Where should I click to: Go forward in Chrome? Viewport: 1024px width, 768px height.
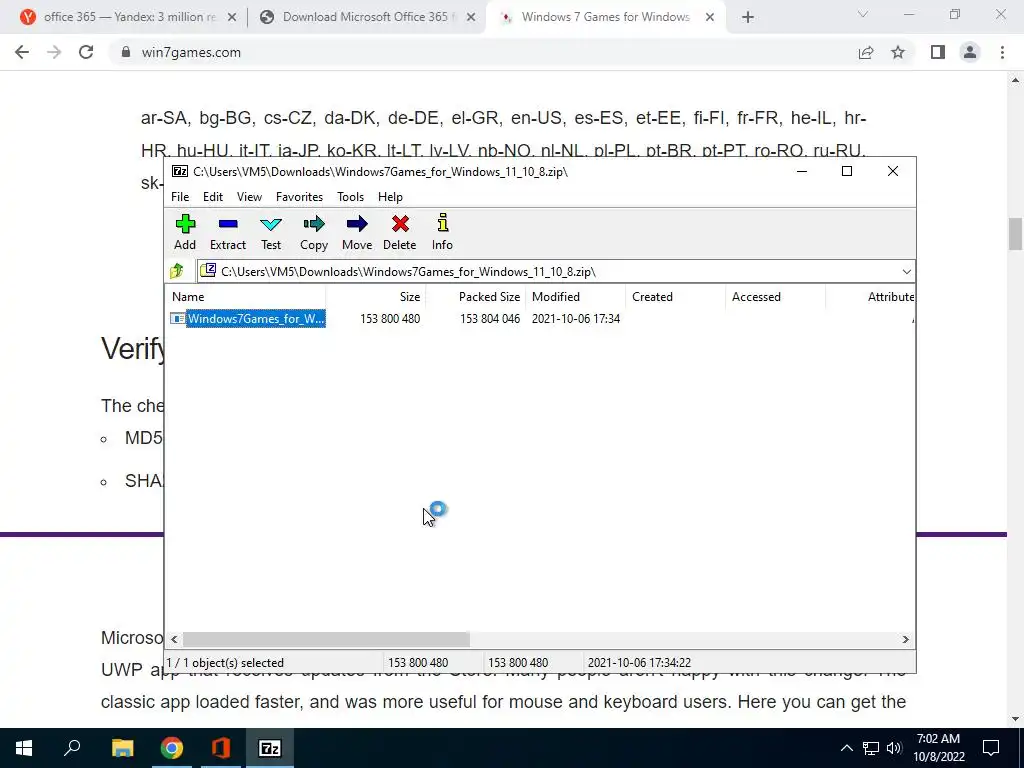tap(54, 52)
